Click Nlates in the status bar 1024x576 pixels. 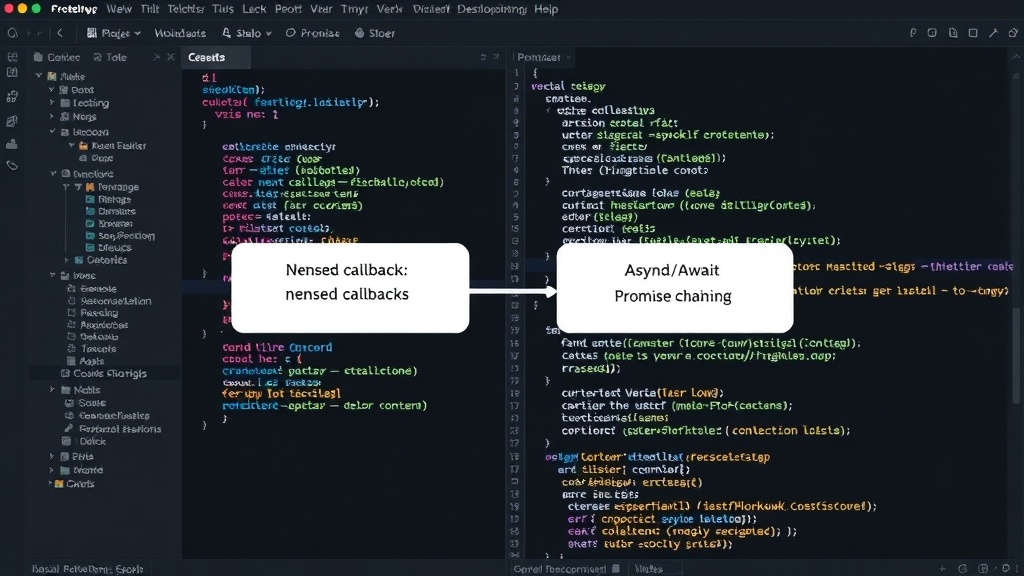[x=648, y=569]
